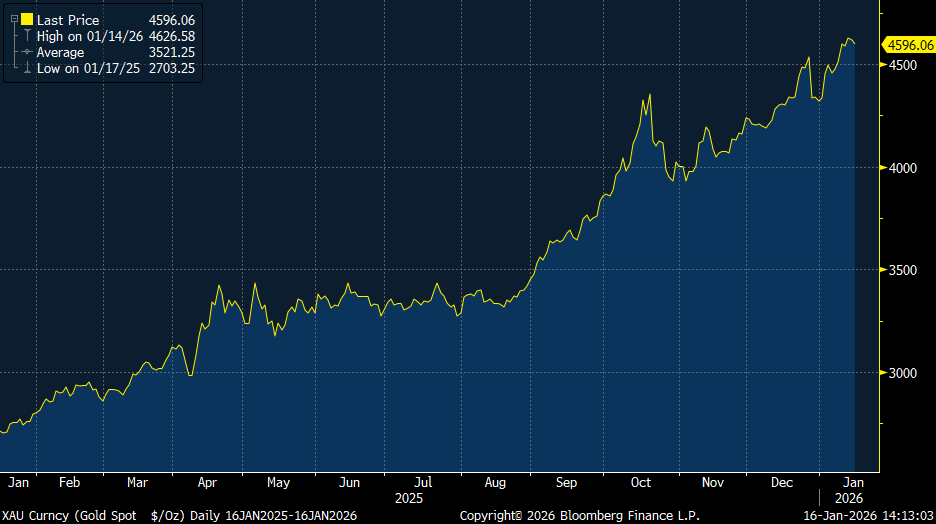Viewport: 936px width, 524px height.
Task: Click the yellow Last Price color swatch
Action: (x=26, y=20)
